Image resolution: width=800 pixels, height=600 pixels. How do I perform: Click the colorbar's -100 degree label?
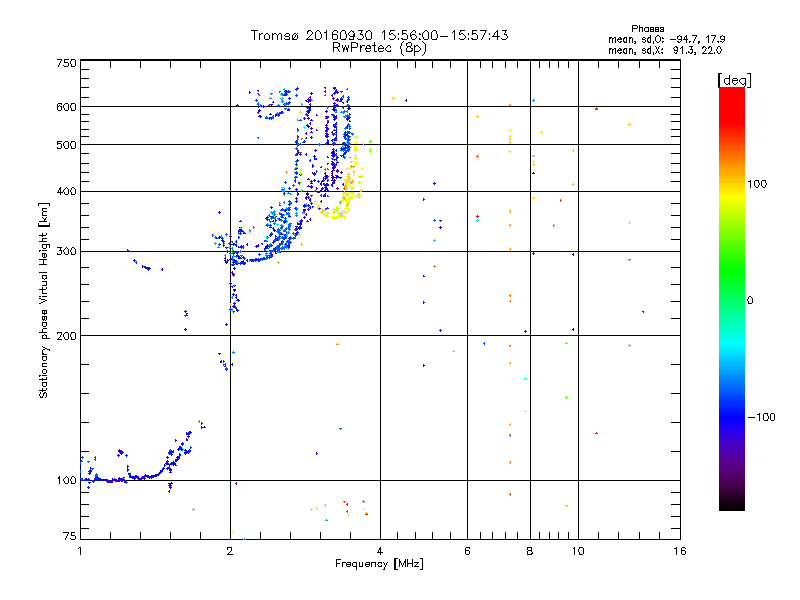[761, 417]
